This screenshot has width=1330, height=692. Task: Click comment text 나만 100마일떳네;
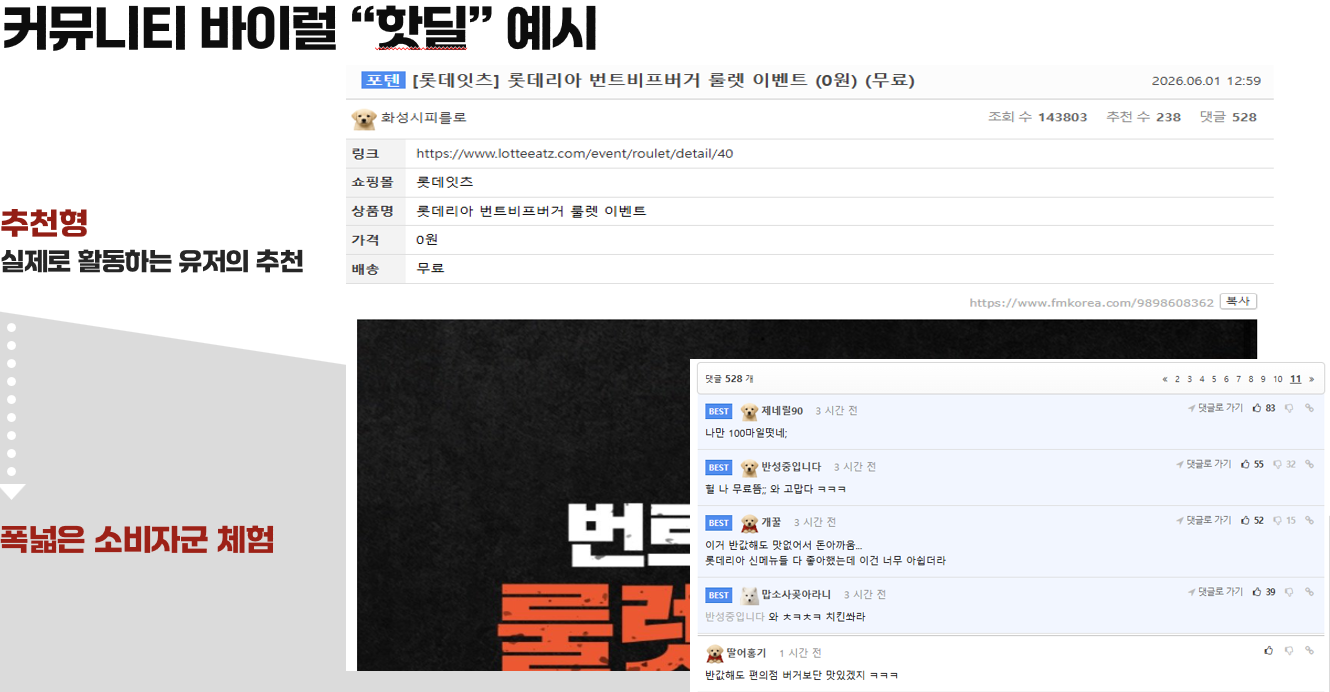point(746,433)
